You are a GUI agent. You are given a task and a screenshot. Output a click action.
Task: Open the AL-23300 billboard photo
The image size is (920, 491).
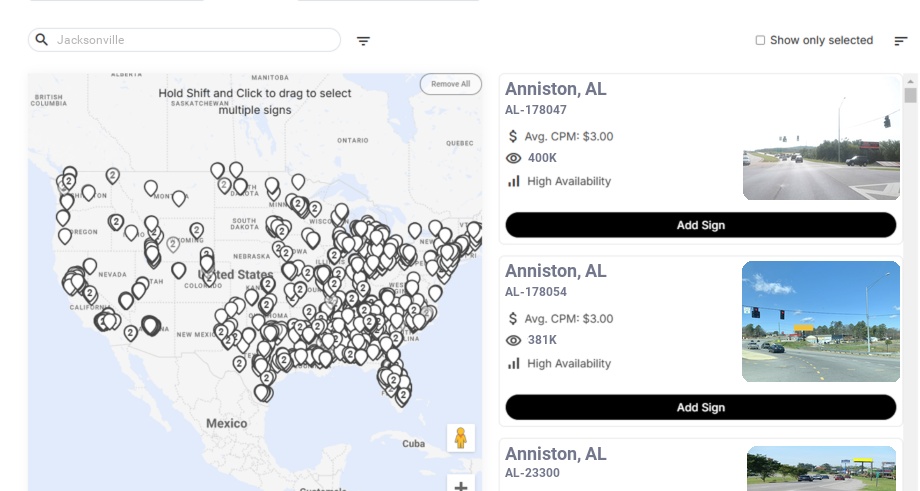821,469
